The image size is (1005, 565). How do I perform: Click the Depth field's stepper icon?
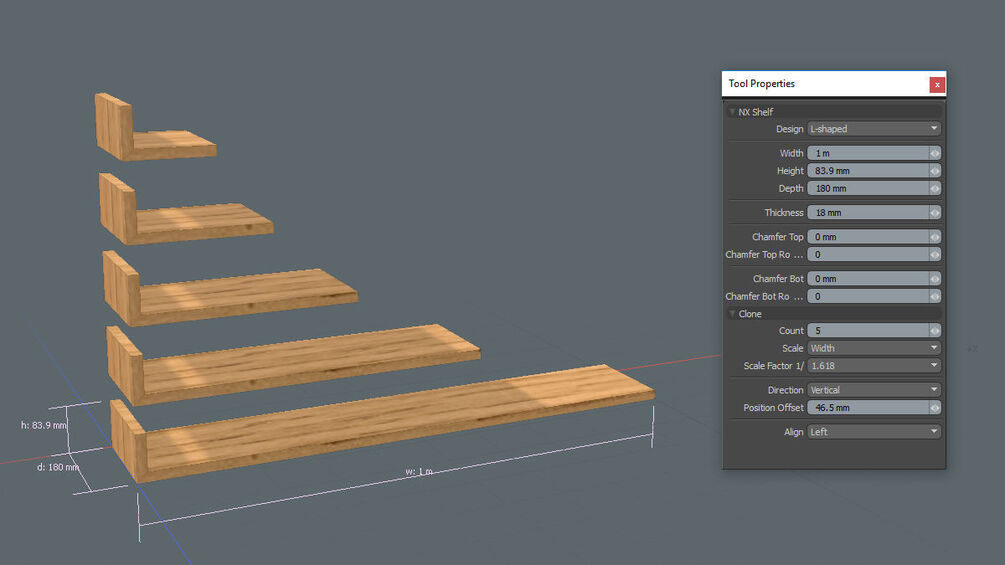pyautogui.click(x=935, y=188)
